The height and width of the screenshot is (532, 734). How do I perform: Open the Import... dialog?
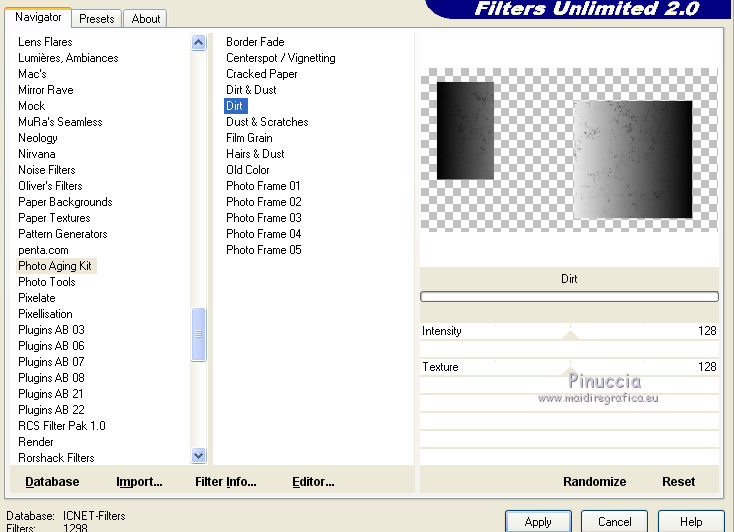tap(139, 481)
